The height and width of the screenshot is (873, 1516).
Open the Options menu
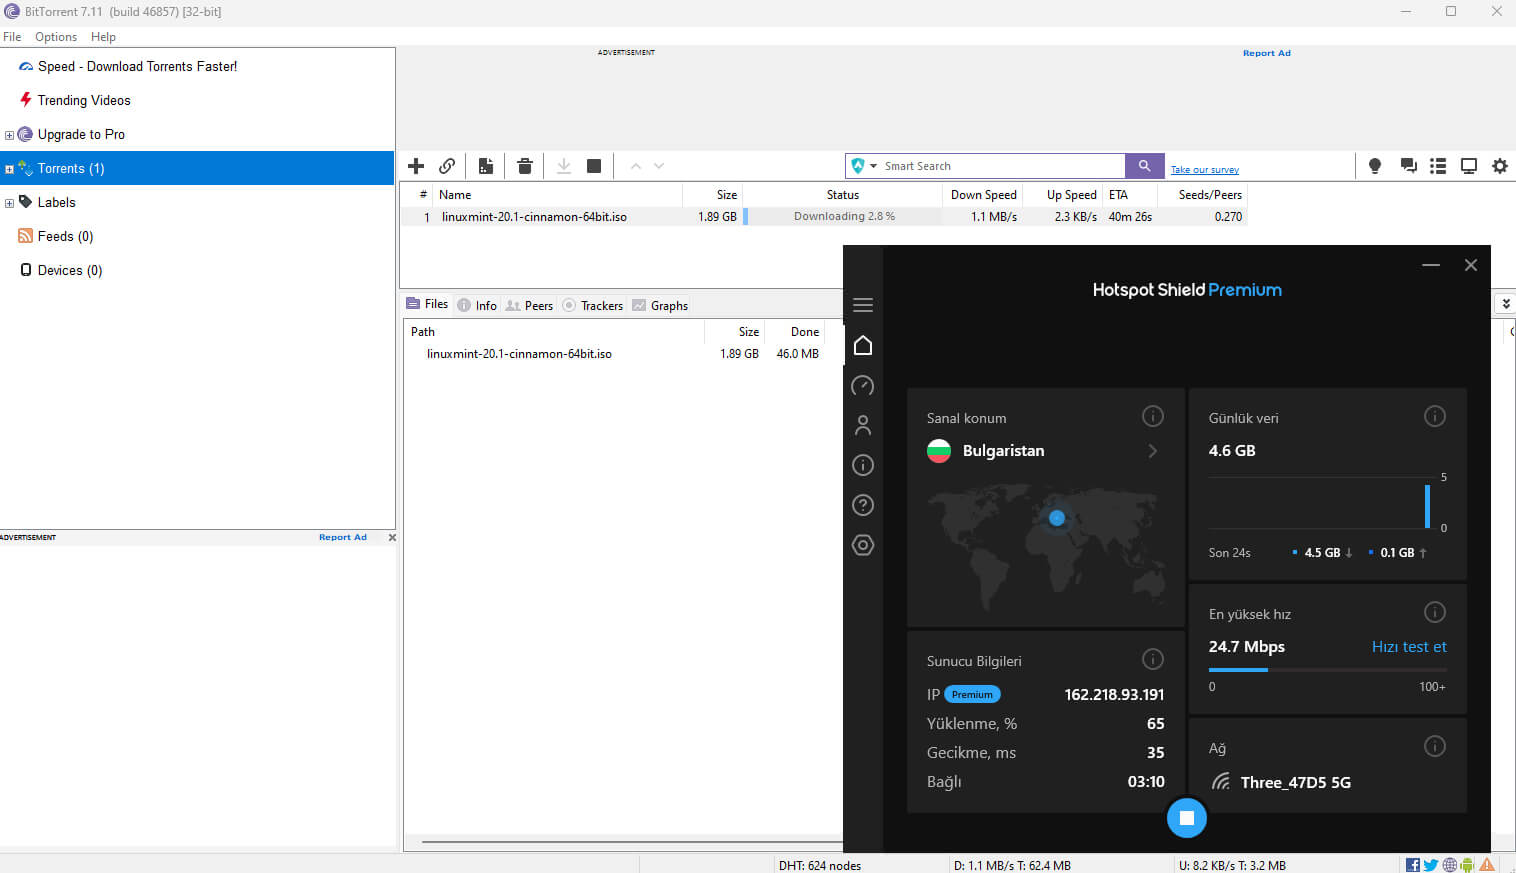pyautogui.click(x=56, y=37)
